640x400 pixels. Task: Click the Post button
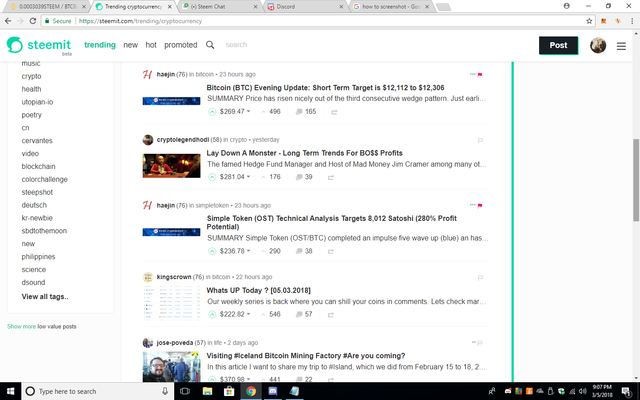coord(558,45)
